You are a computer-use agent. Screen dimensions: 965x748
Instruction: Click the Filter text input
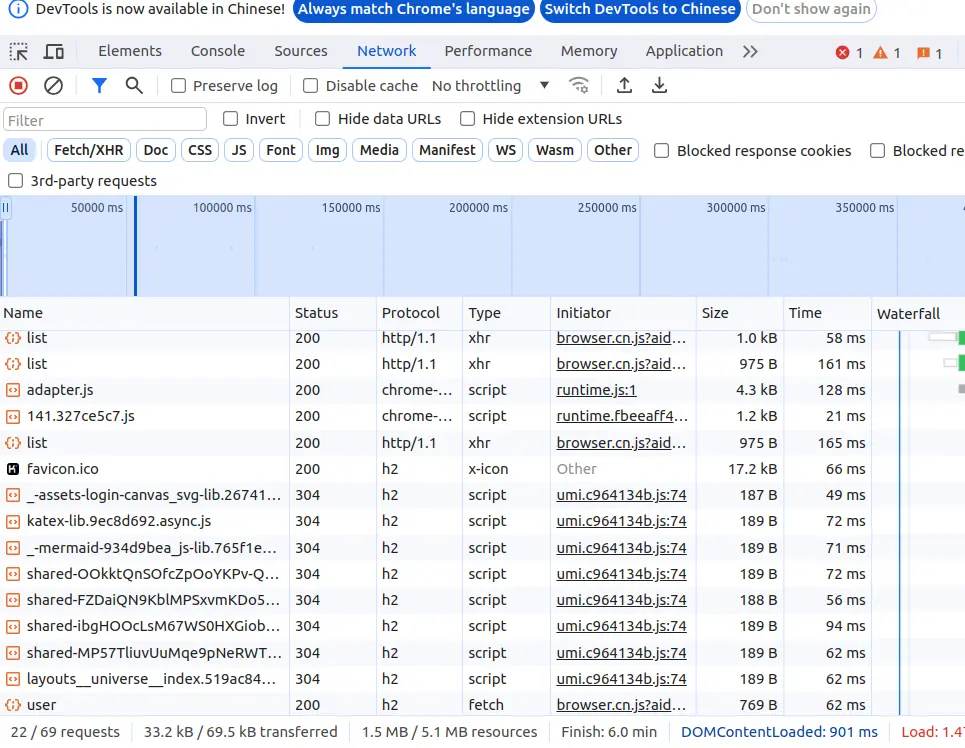tap(105, 119)
